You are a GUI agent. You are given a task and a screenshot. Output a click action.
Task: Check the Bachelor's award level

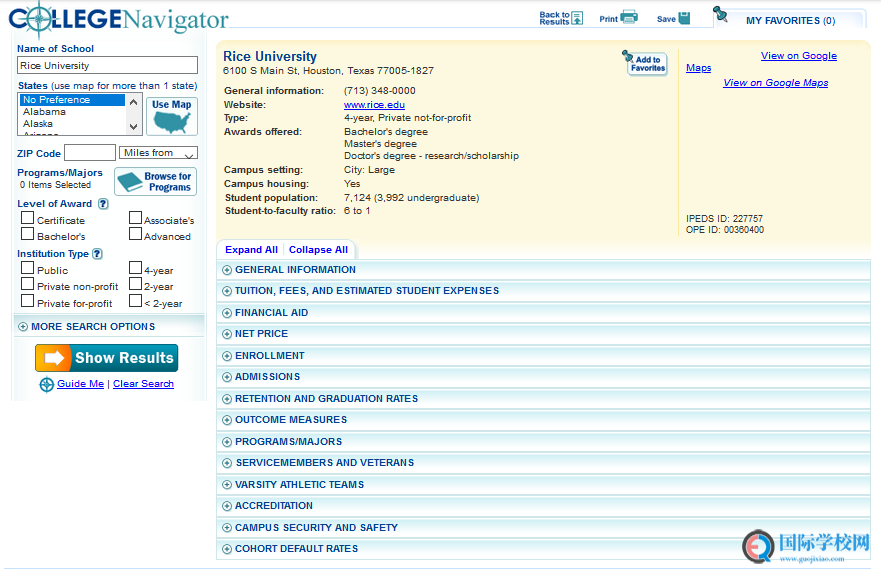(28, 233)
